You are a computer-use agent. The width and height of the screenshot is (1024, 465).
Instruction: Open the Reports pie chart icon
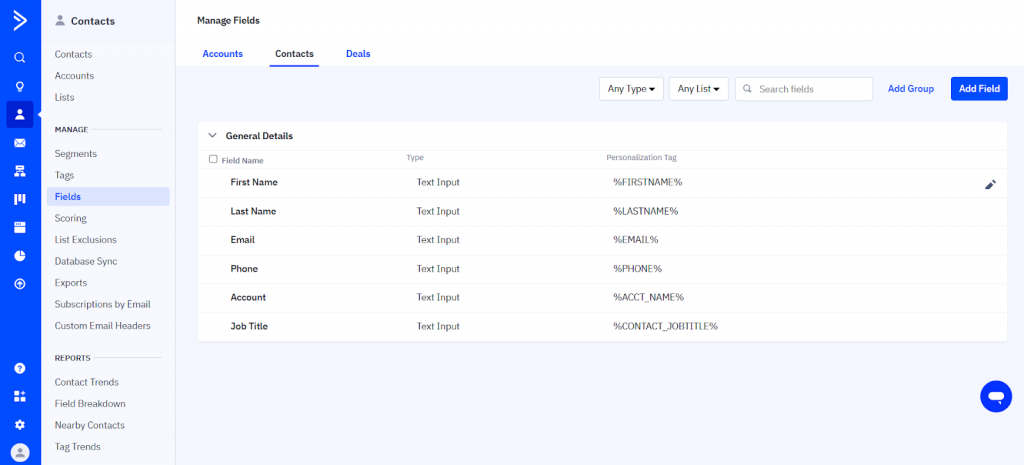tap(20, 256)
